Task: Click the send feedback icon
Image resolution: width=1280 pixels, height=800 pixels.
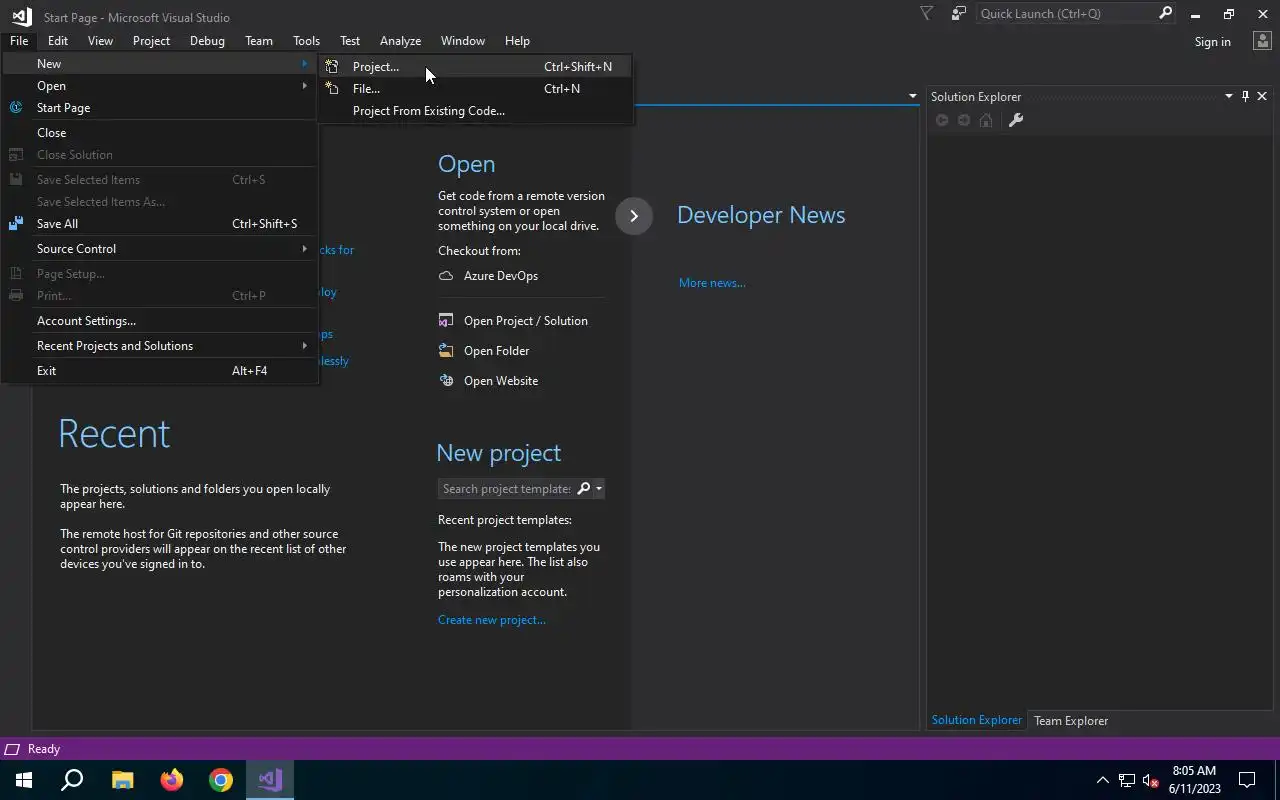Action: 959,13
